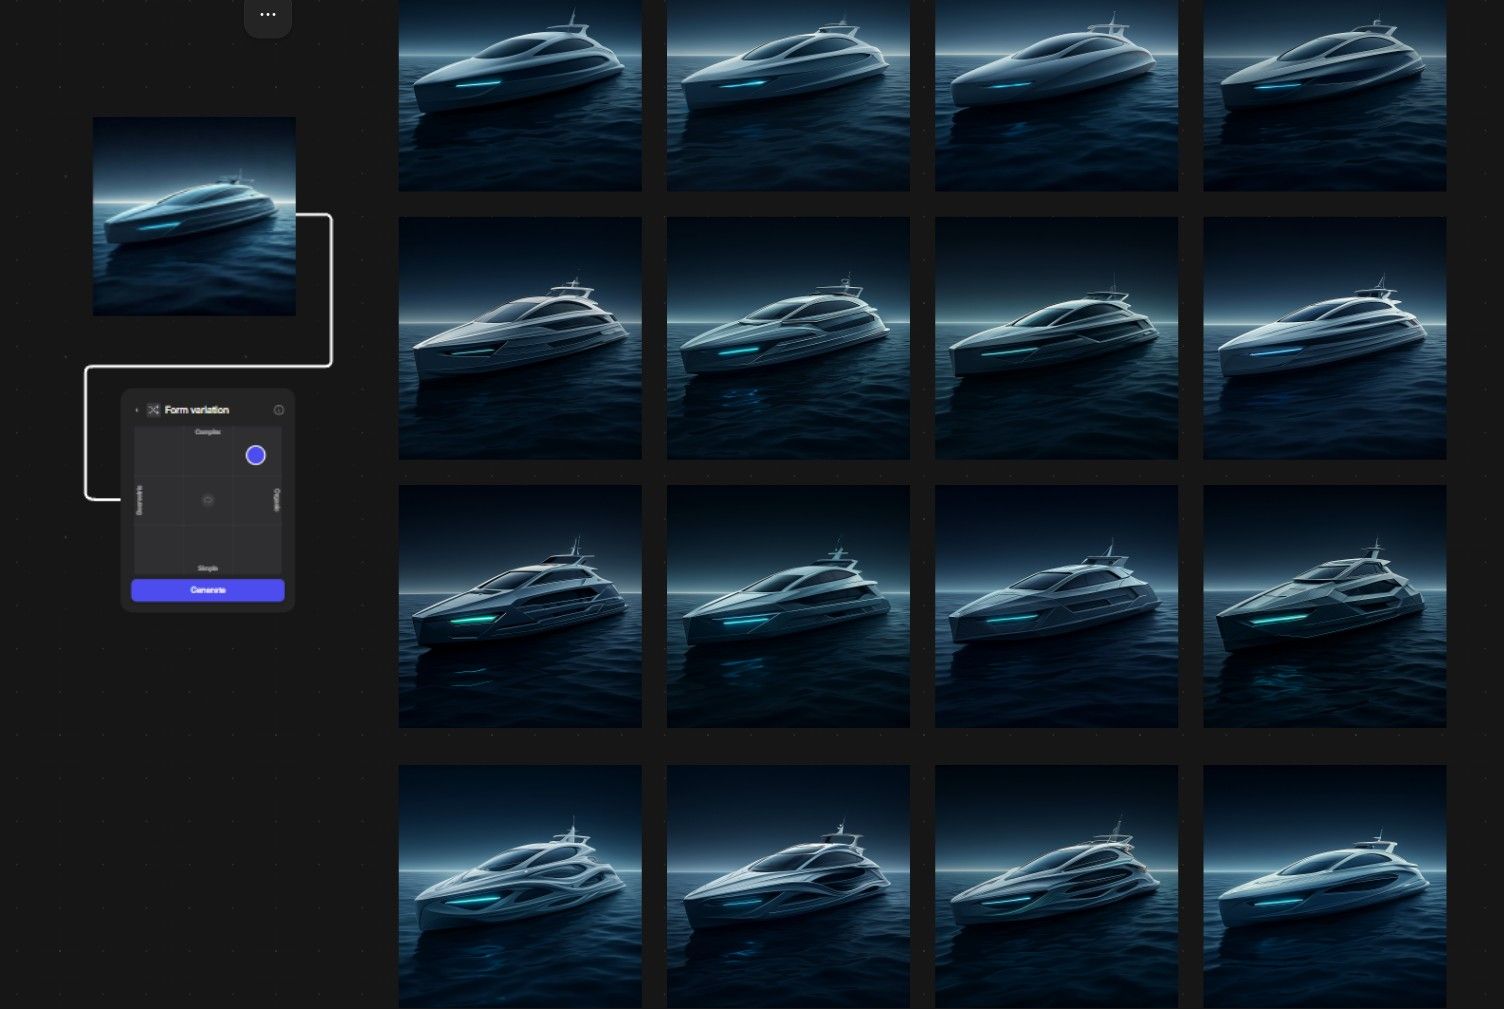Image resolution: width=1504 pixels, height=1009 pixels.
Task: Open the Form variation info icon
Action: (279, 410)
